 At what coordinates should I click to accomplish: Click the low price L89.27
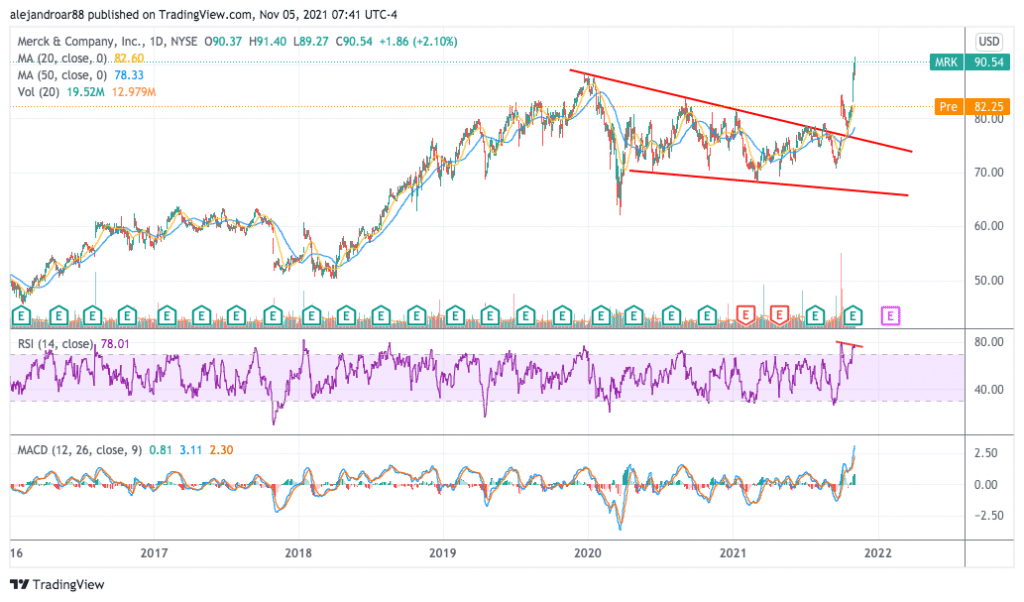click(310, 41)
